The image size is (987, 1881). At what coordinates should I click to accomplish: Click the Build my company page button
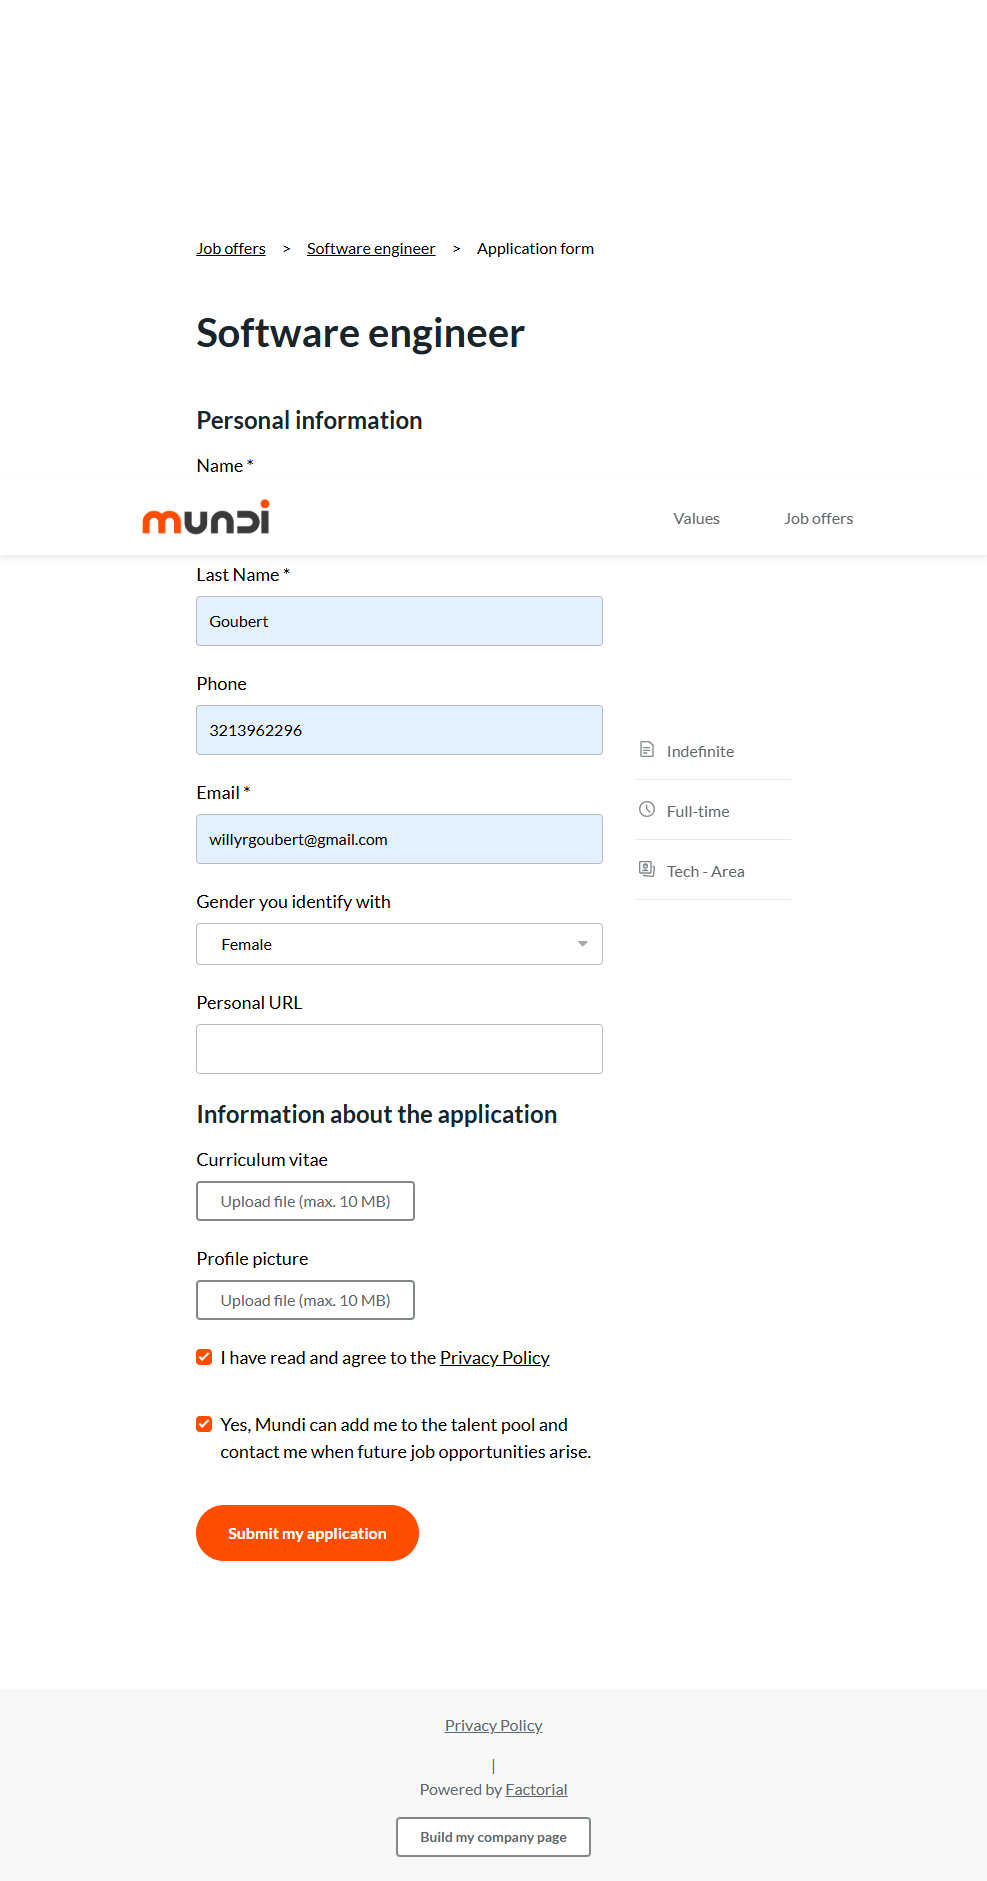pos(493,1837)
